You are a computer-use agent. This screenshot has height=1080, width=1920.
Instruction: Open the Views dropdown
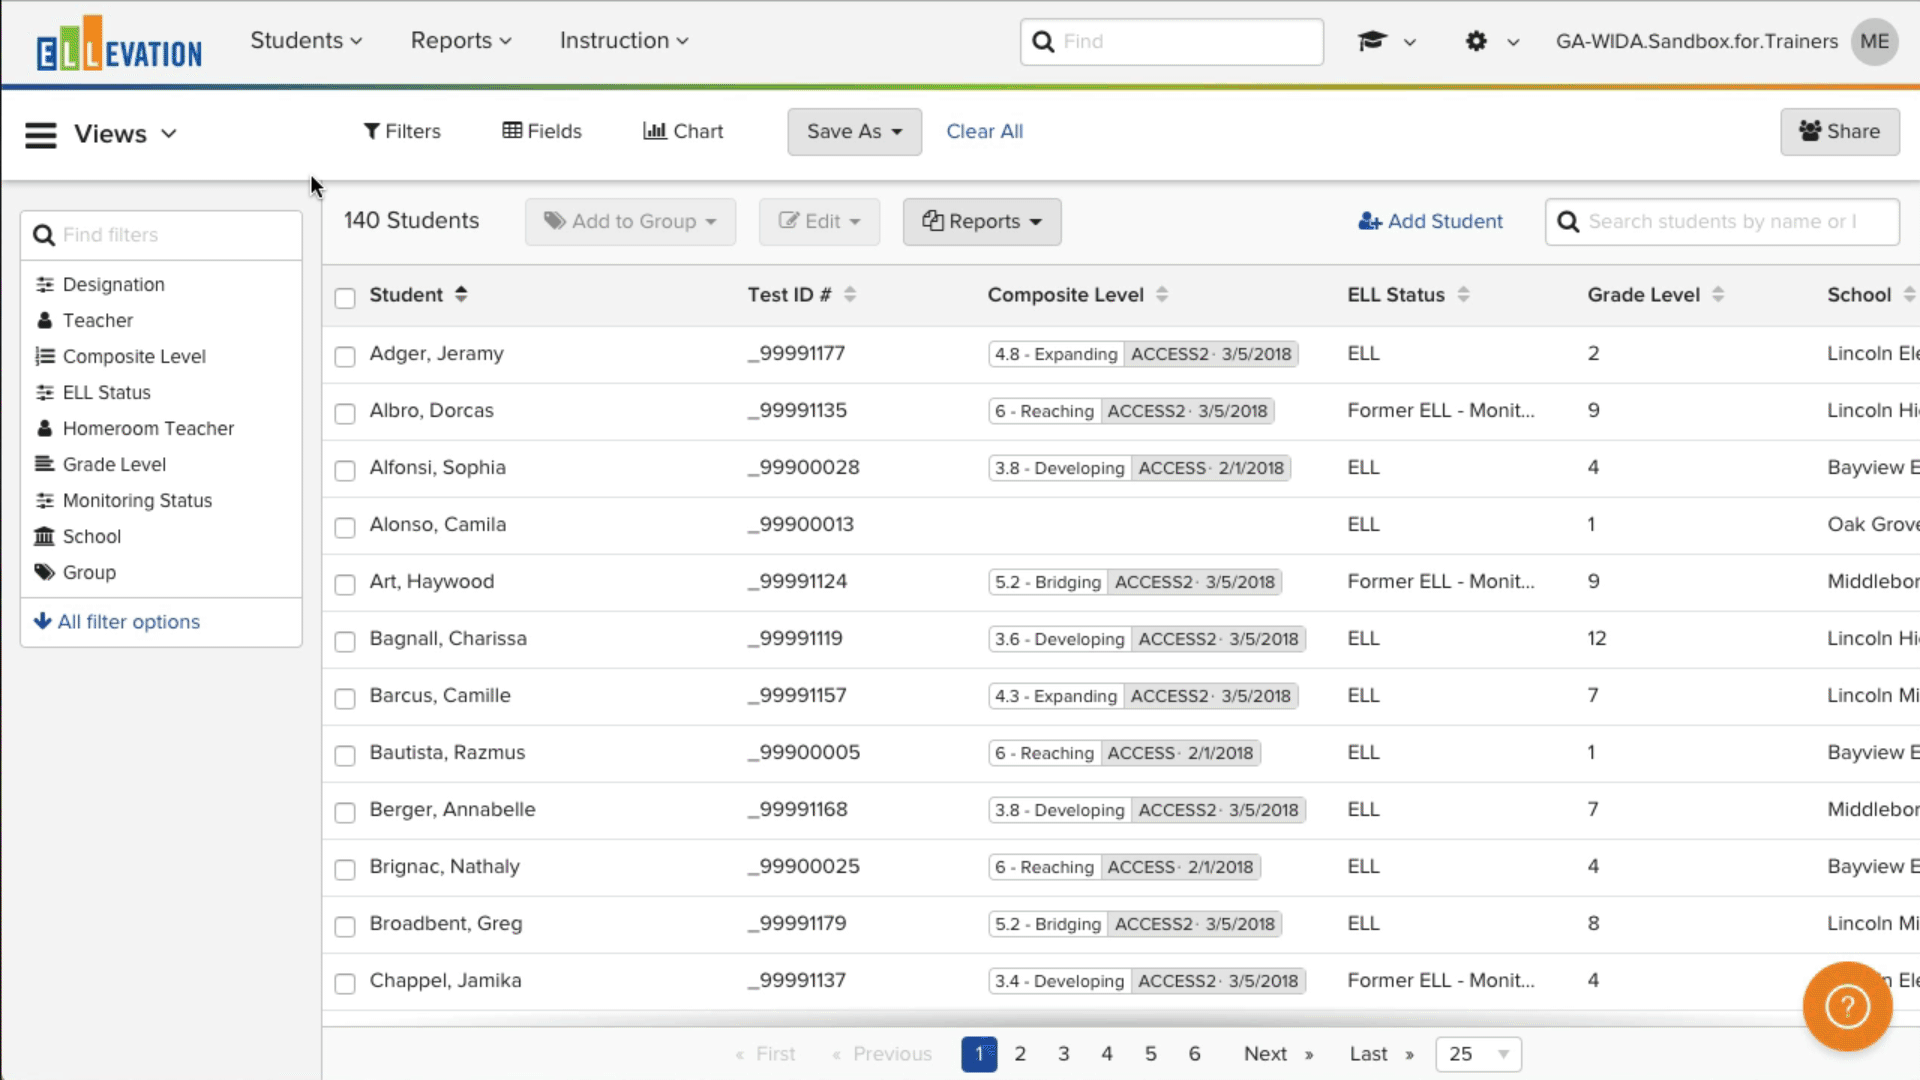coord(125,134)
